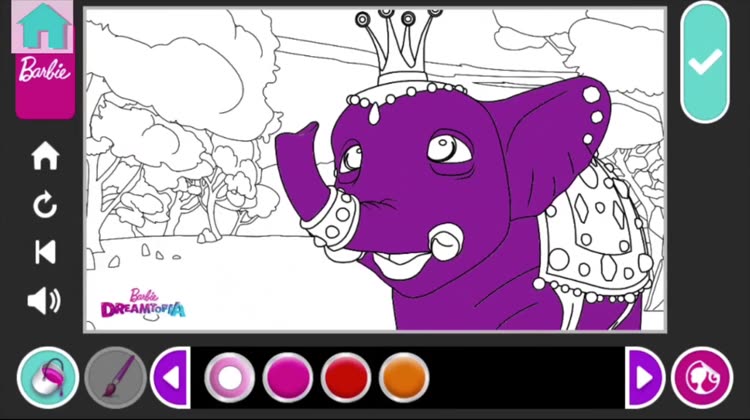
Task: Go back with the skip-to-start icon
Action: (x=45, y=252)
